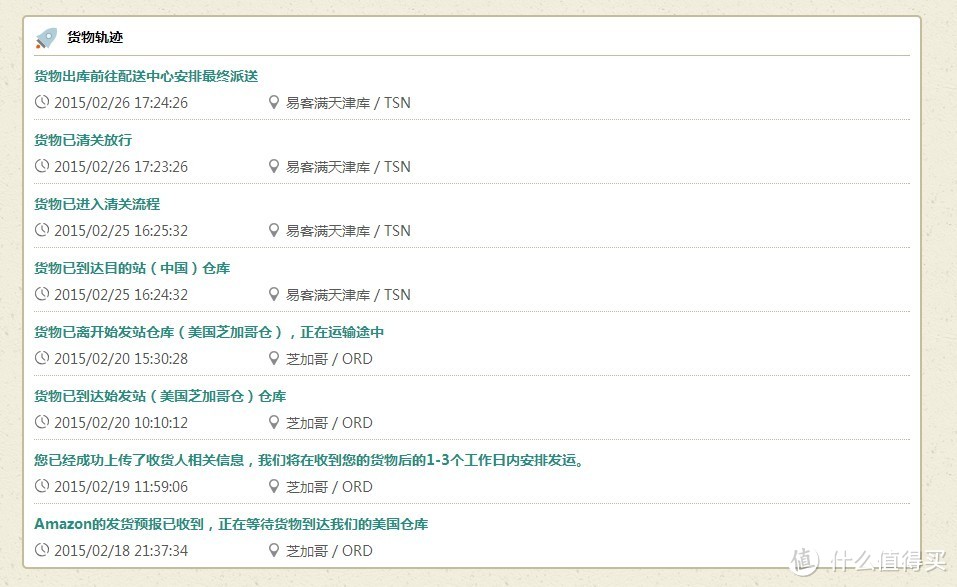Click location pin in the 11:59:06 row
Viewport: 957px width, 587px height.
(x=274, y=486)
